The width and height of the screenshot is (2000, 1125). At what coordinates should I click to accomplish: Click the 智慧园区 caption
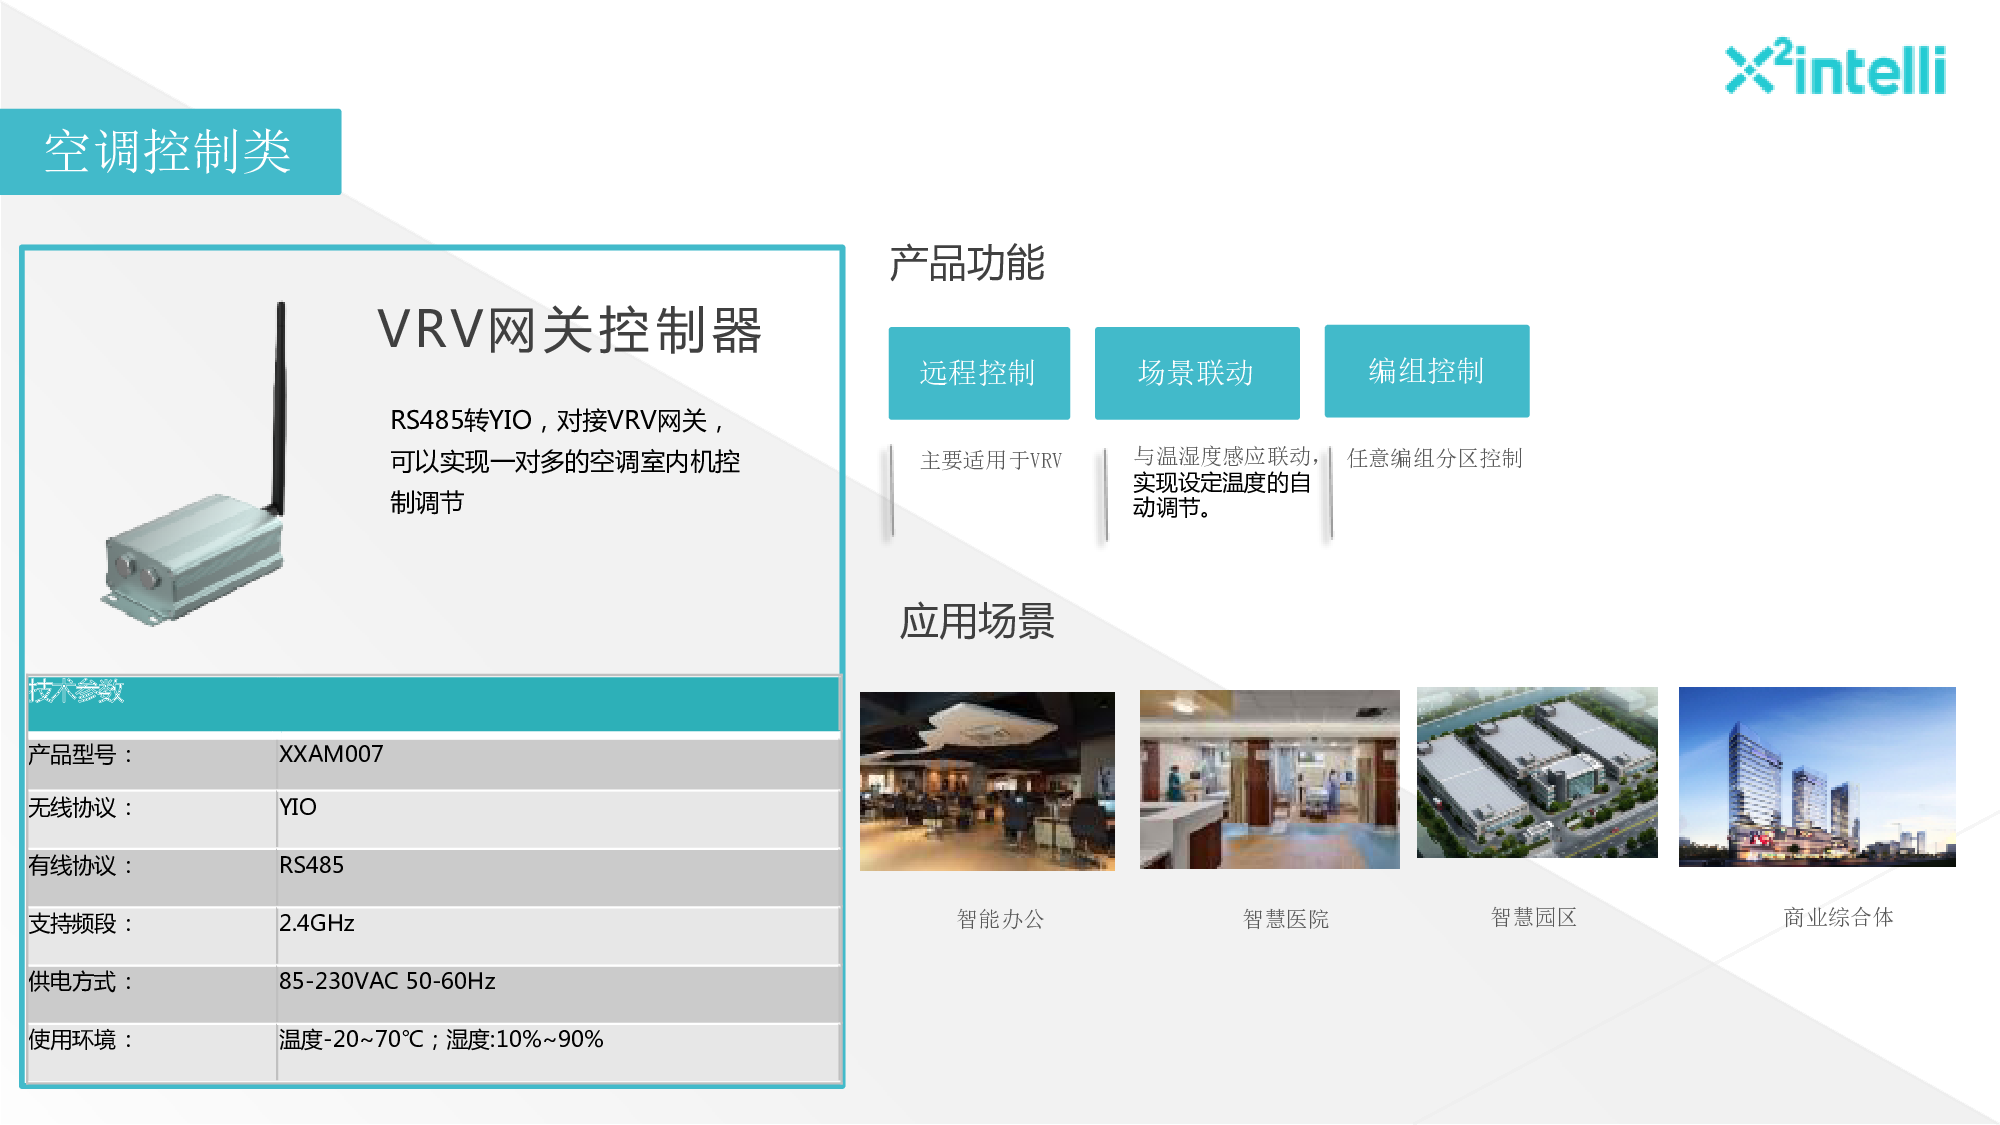1534,917
